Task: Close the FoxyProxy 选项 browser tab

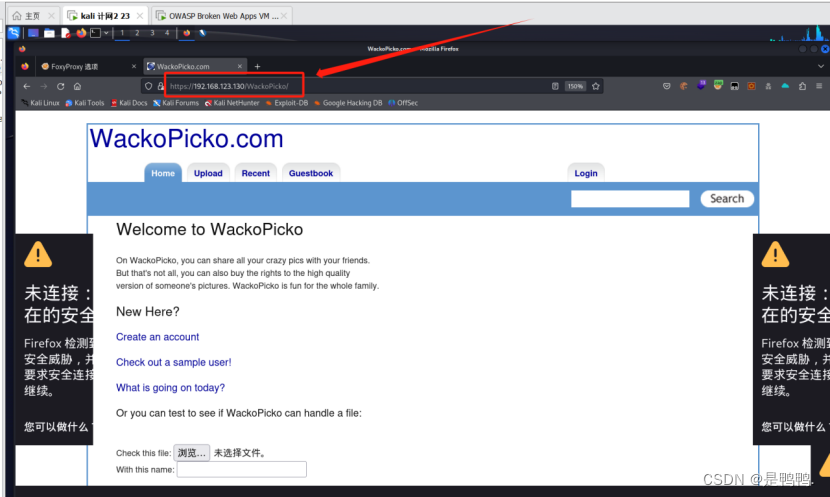Action: (134, 66)
